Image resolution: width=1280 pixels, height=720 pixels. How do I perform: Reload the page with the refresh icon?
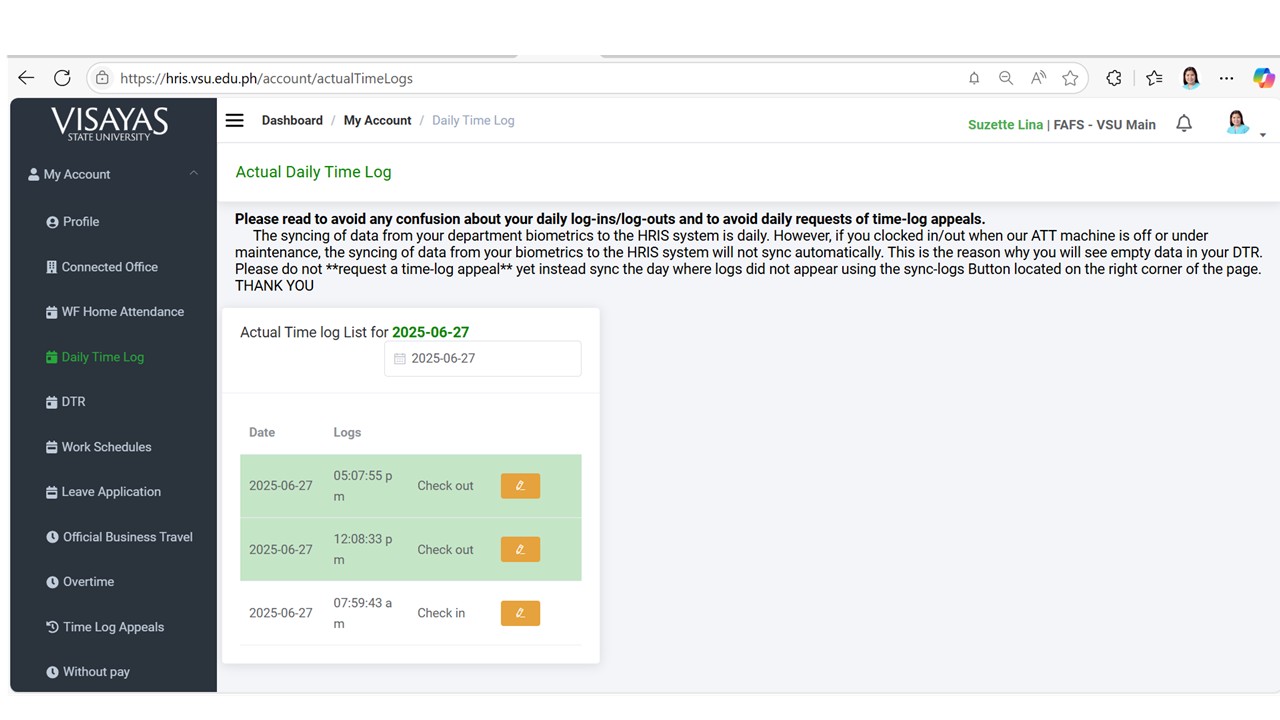[62, 78]
